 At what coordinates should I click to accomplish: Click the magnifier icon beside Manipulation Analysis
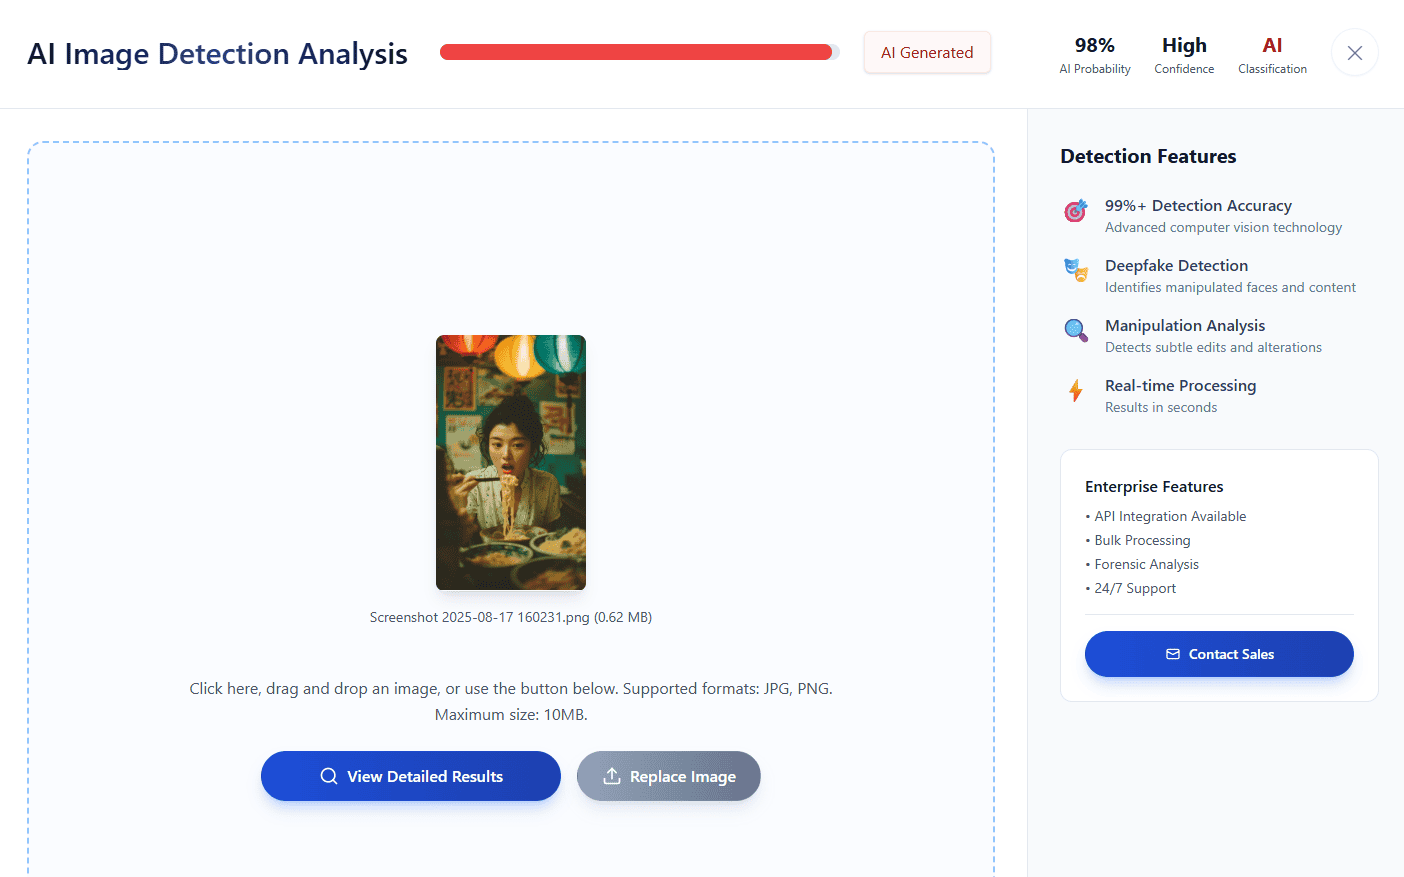point(1076,330)
